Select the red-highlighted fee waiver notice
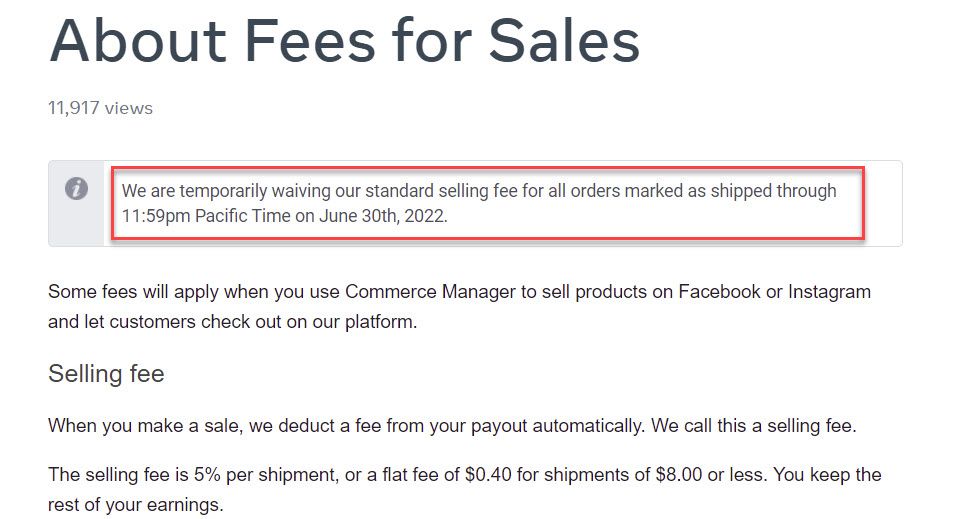Image resolution: width=958 pixels, height=519 pixels. 488,203
